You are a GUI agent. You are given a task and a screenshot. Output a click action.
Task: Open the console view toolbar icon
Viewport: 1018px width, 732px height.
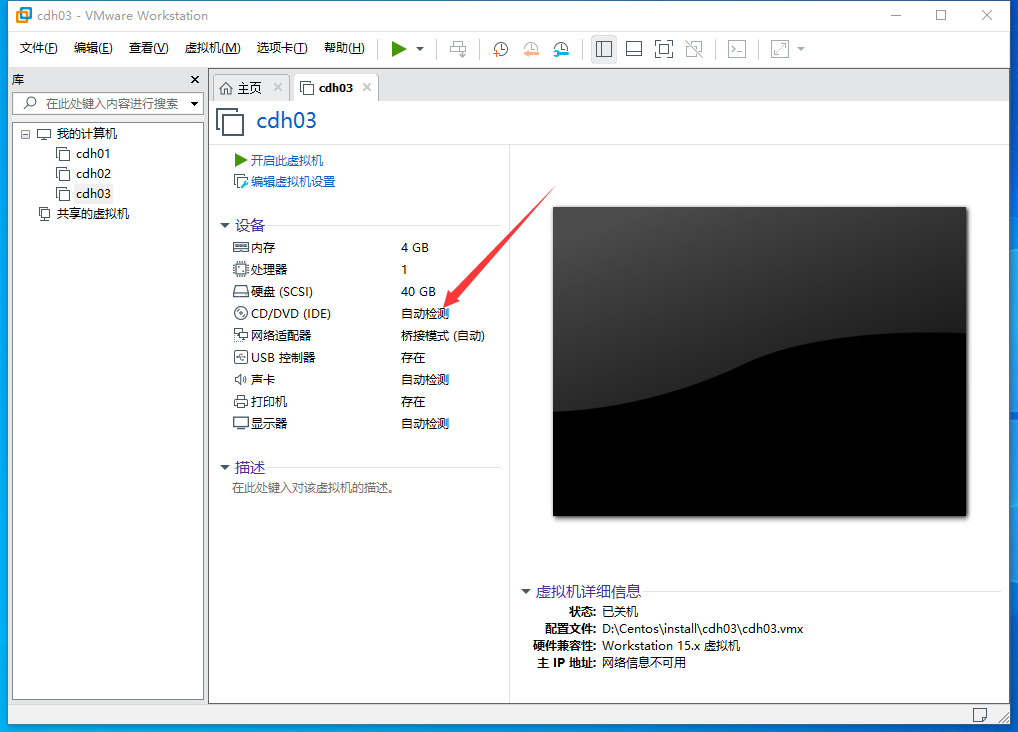tap(737, 49)
